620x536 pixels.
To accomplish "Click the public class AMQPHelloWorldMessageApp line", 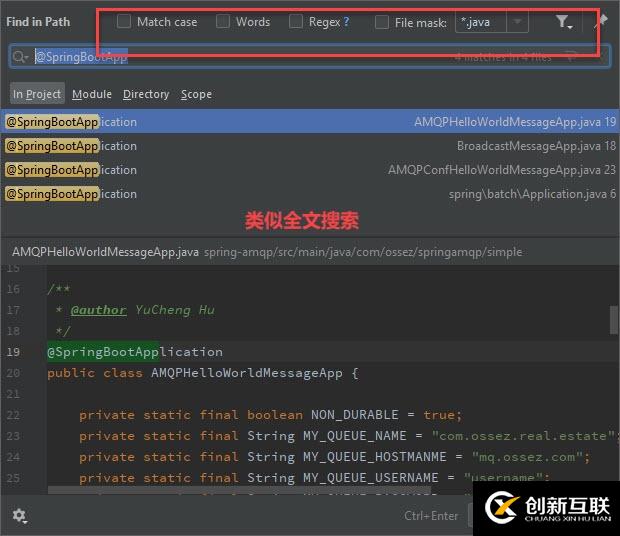I will [x=203, y=373].
